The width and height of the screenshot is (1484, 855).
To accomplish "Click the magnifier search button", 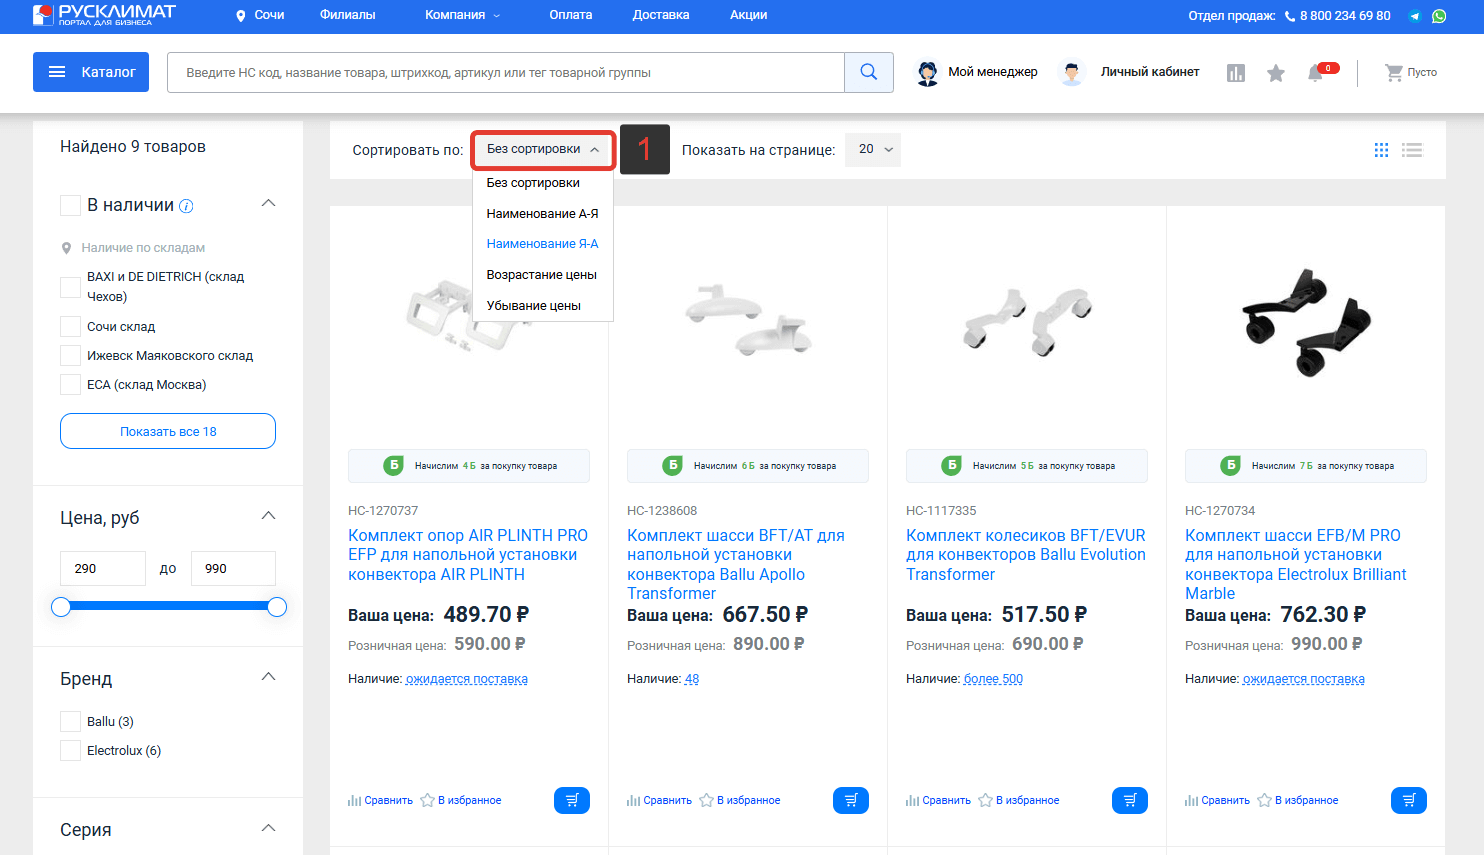I will (869, 72).
